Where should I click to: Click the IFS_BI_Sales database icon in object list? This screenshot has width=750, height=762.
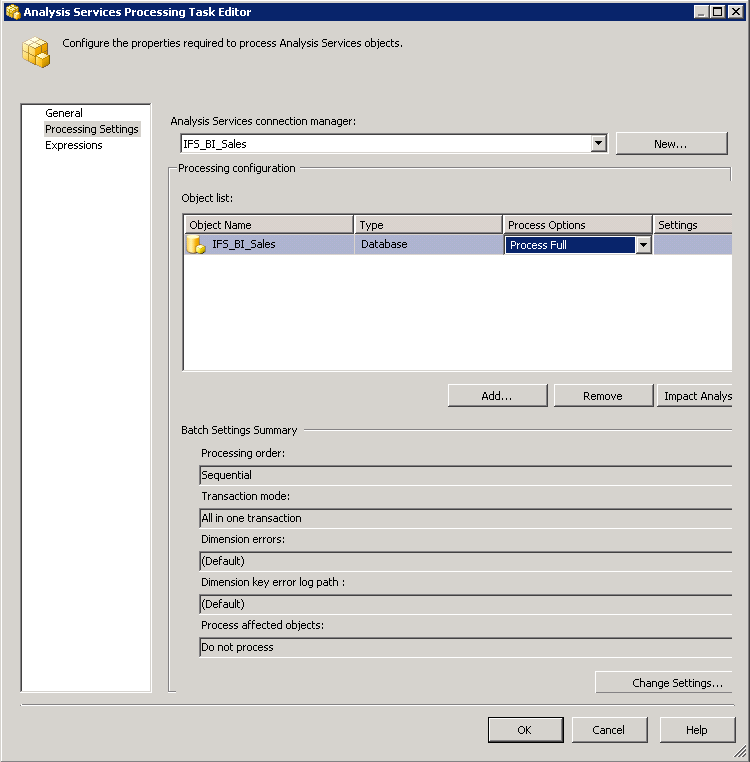[196, 245]
